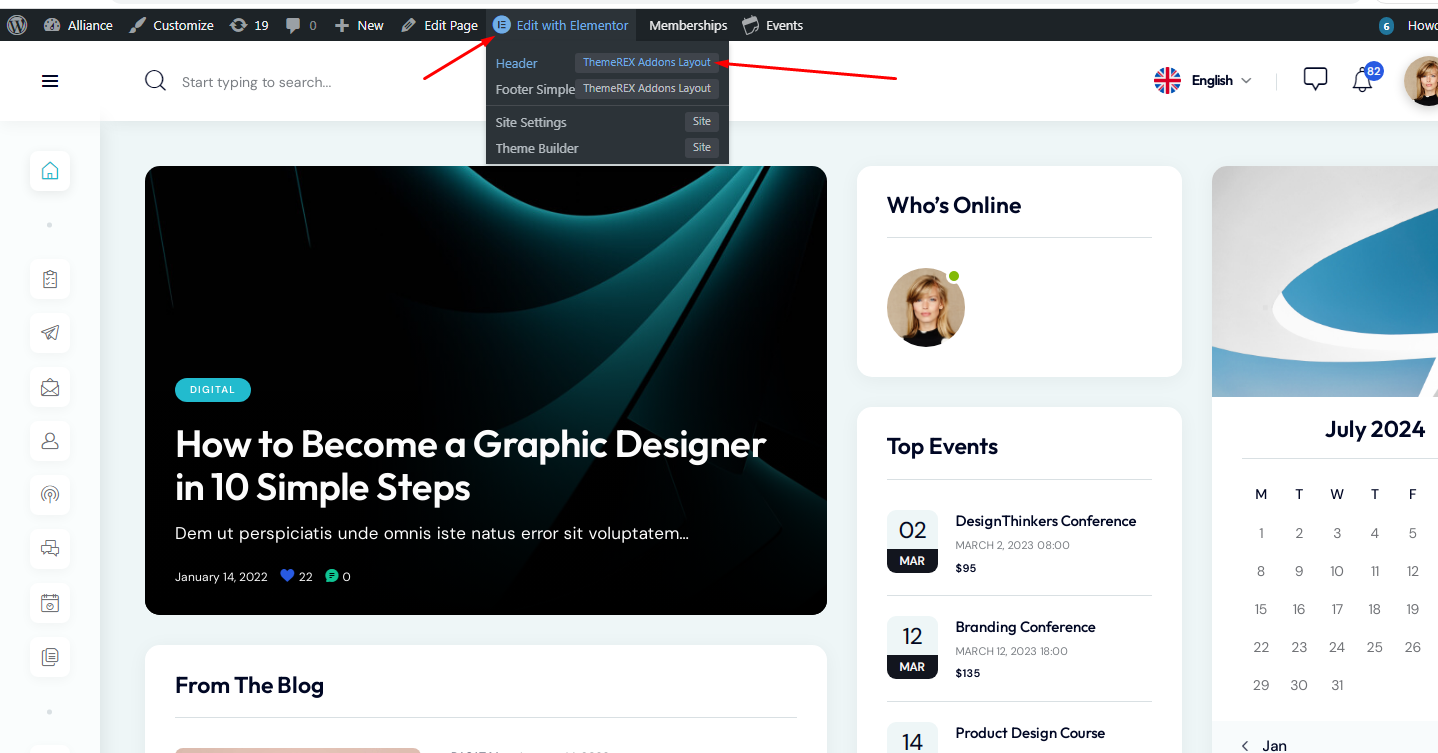Open the online member's avatar
This screenshot has width=1438, height=753.
(926, 307)
